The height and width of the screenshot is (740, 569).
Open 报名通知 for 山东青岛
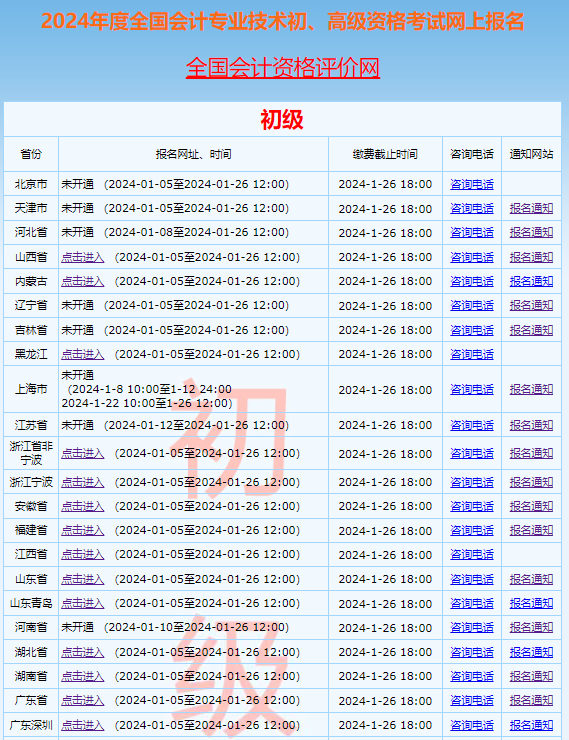[531, 603]
